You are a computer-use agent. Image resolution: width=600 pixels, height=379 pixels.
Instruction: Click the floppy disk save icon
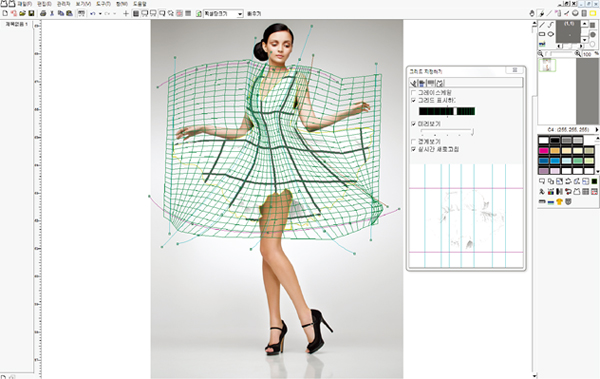tap(31, 13)
